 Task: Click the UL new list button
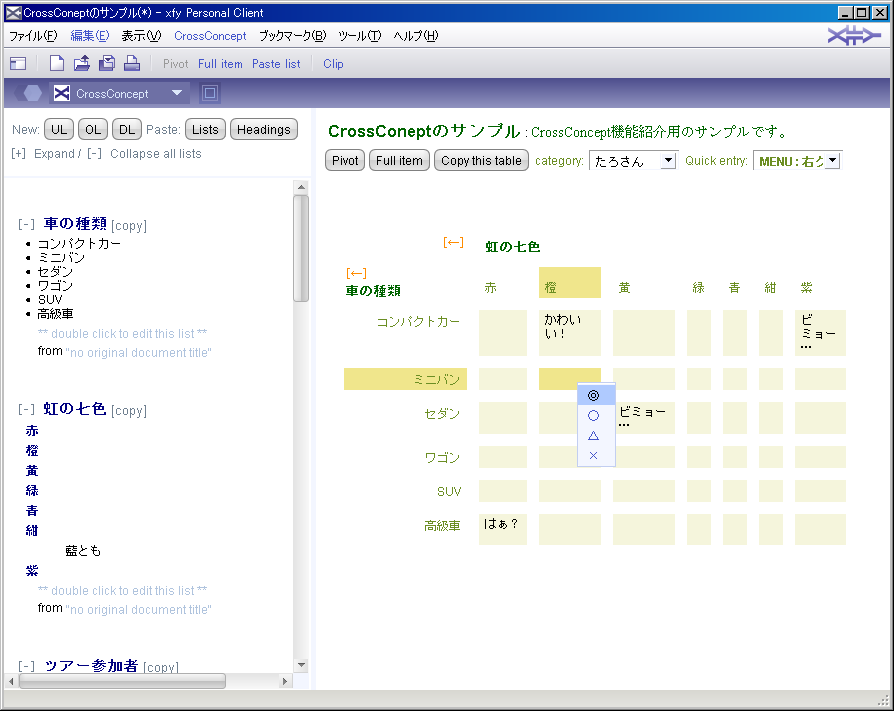(59, 129)
